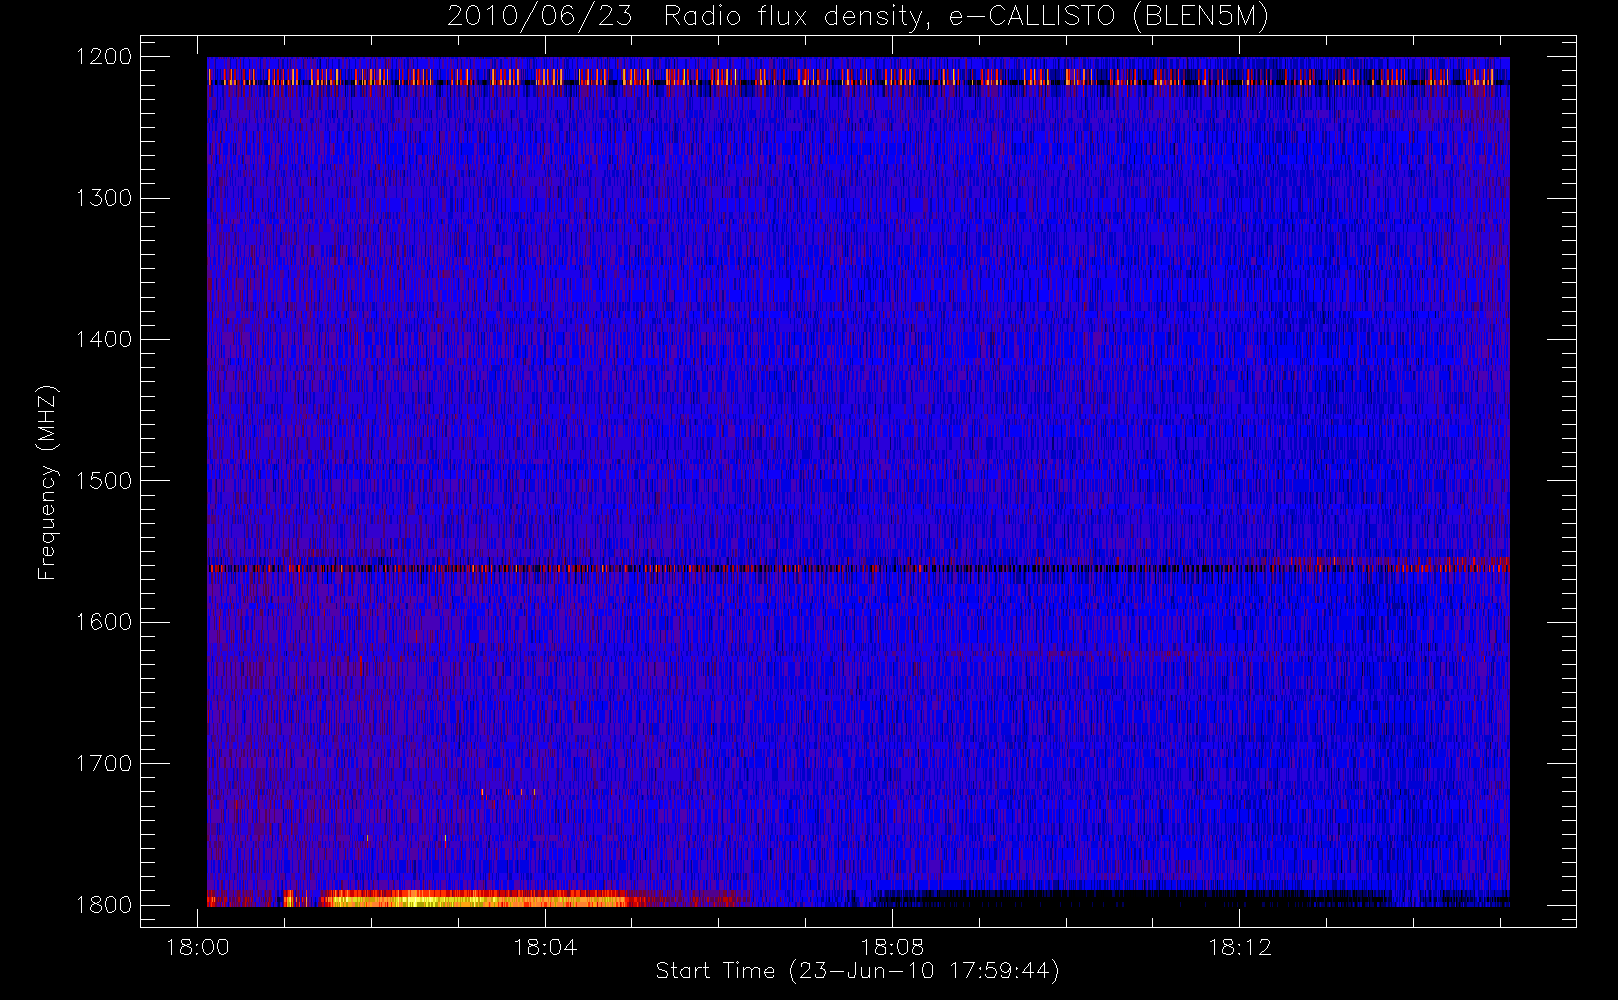Click the bright yellow burst near 1800 MHz

(x=475, y=899)
